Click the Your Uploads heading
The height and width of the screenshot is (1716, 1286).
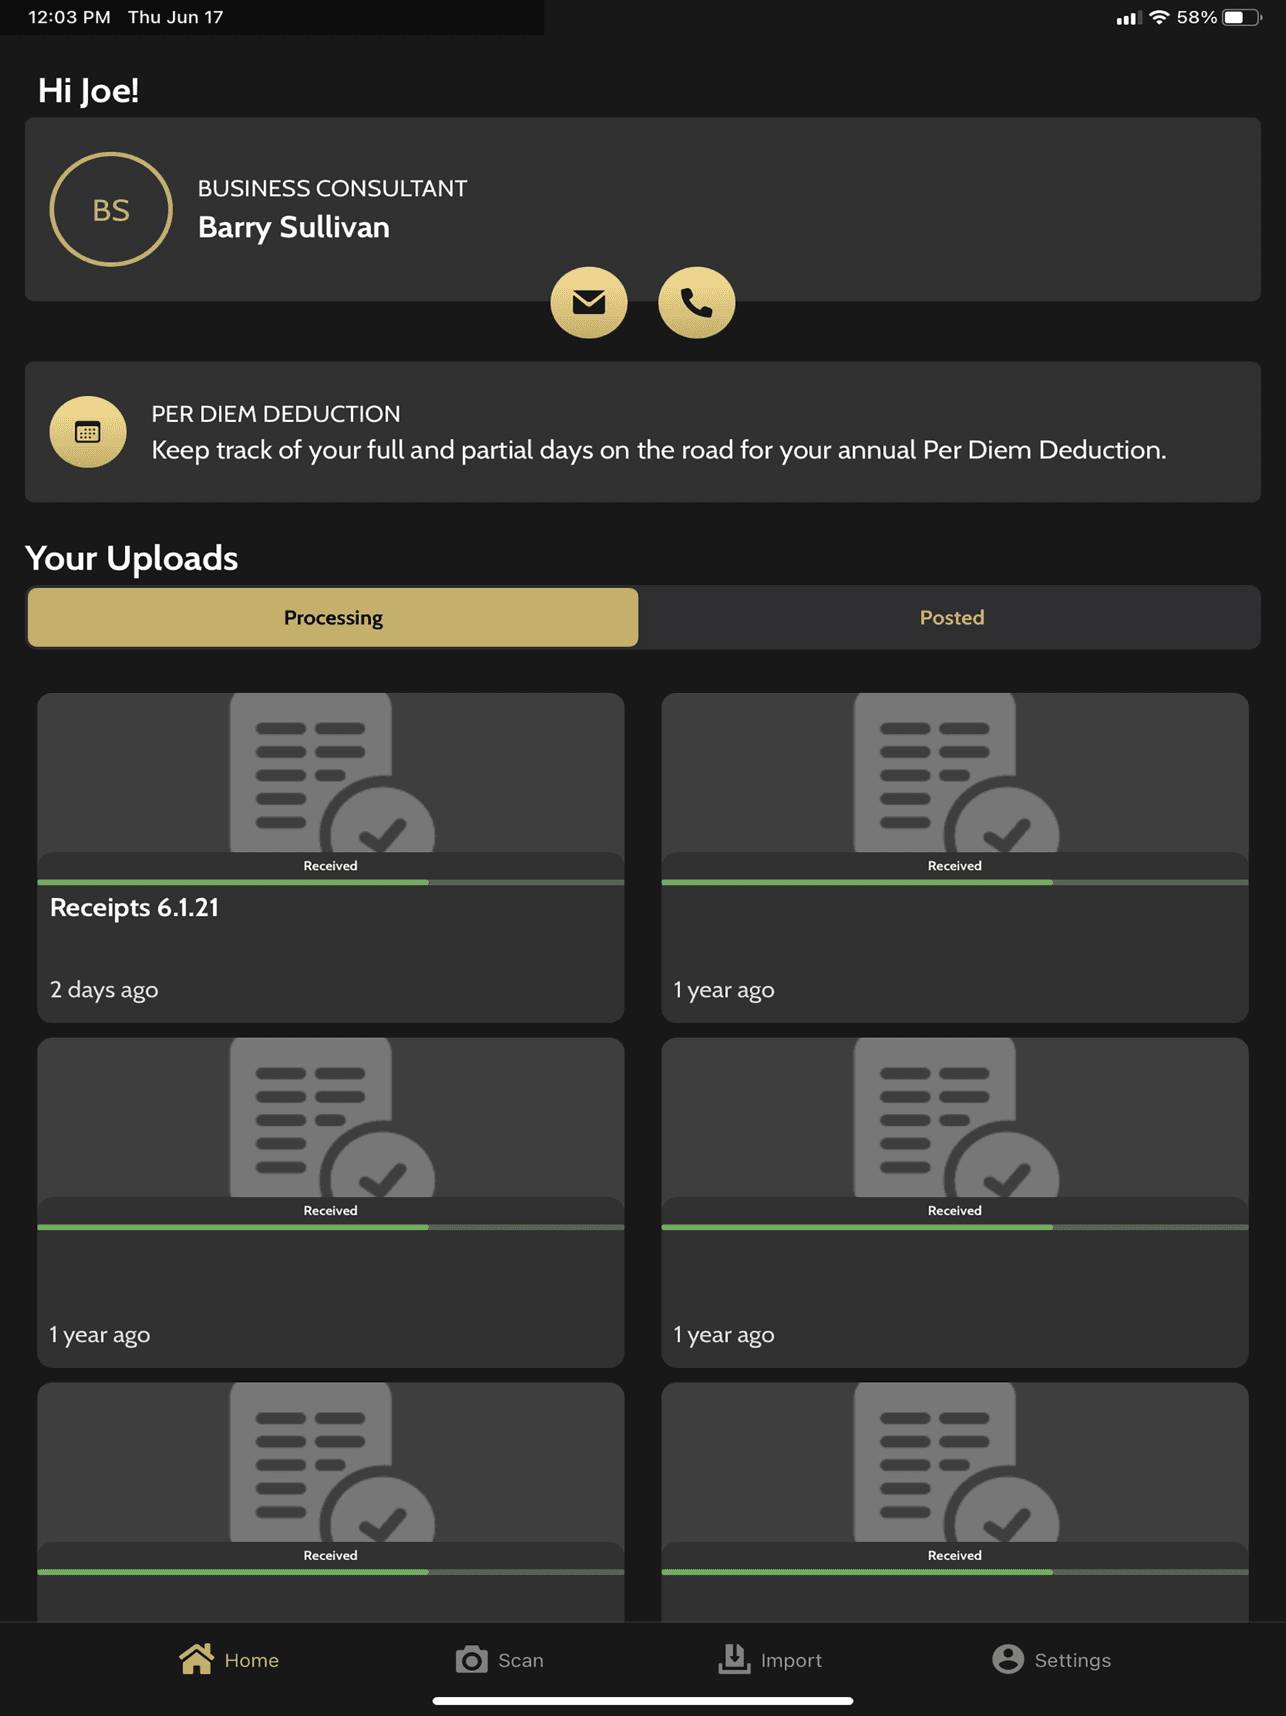[131, 558]
